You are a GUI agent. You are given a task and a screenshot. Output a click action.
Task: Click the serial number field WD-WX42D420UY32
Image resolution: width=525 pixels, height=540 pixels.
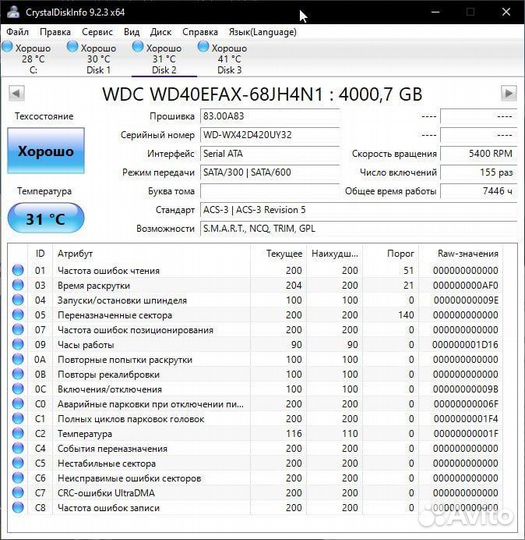click(x=270, y=135)
